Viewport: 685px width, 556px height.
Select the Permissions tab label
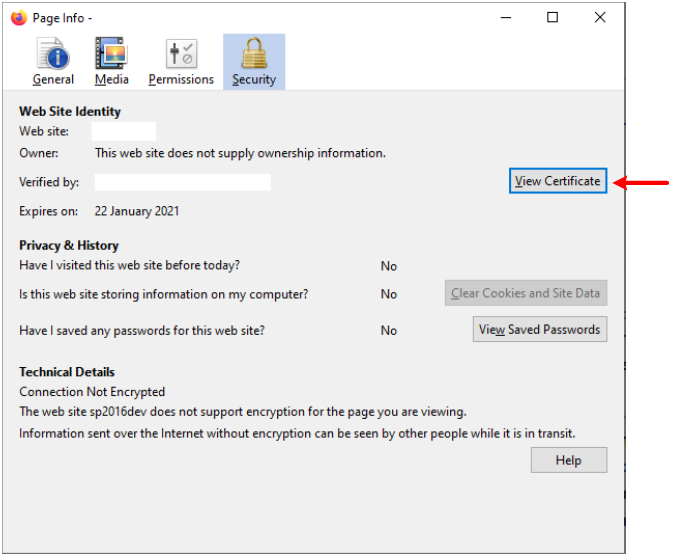point(181,79)
